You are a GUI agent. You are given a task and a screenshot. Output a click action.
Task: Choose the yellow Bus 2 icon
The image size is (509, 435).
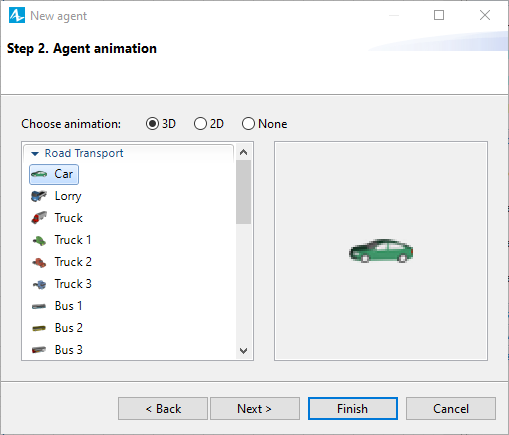39,328
